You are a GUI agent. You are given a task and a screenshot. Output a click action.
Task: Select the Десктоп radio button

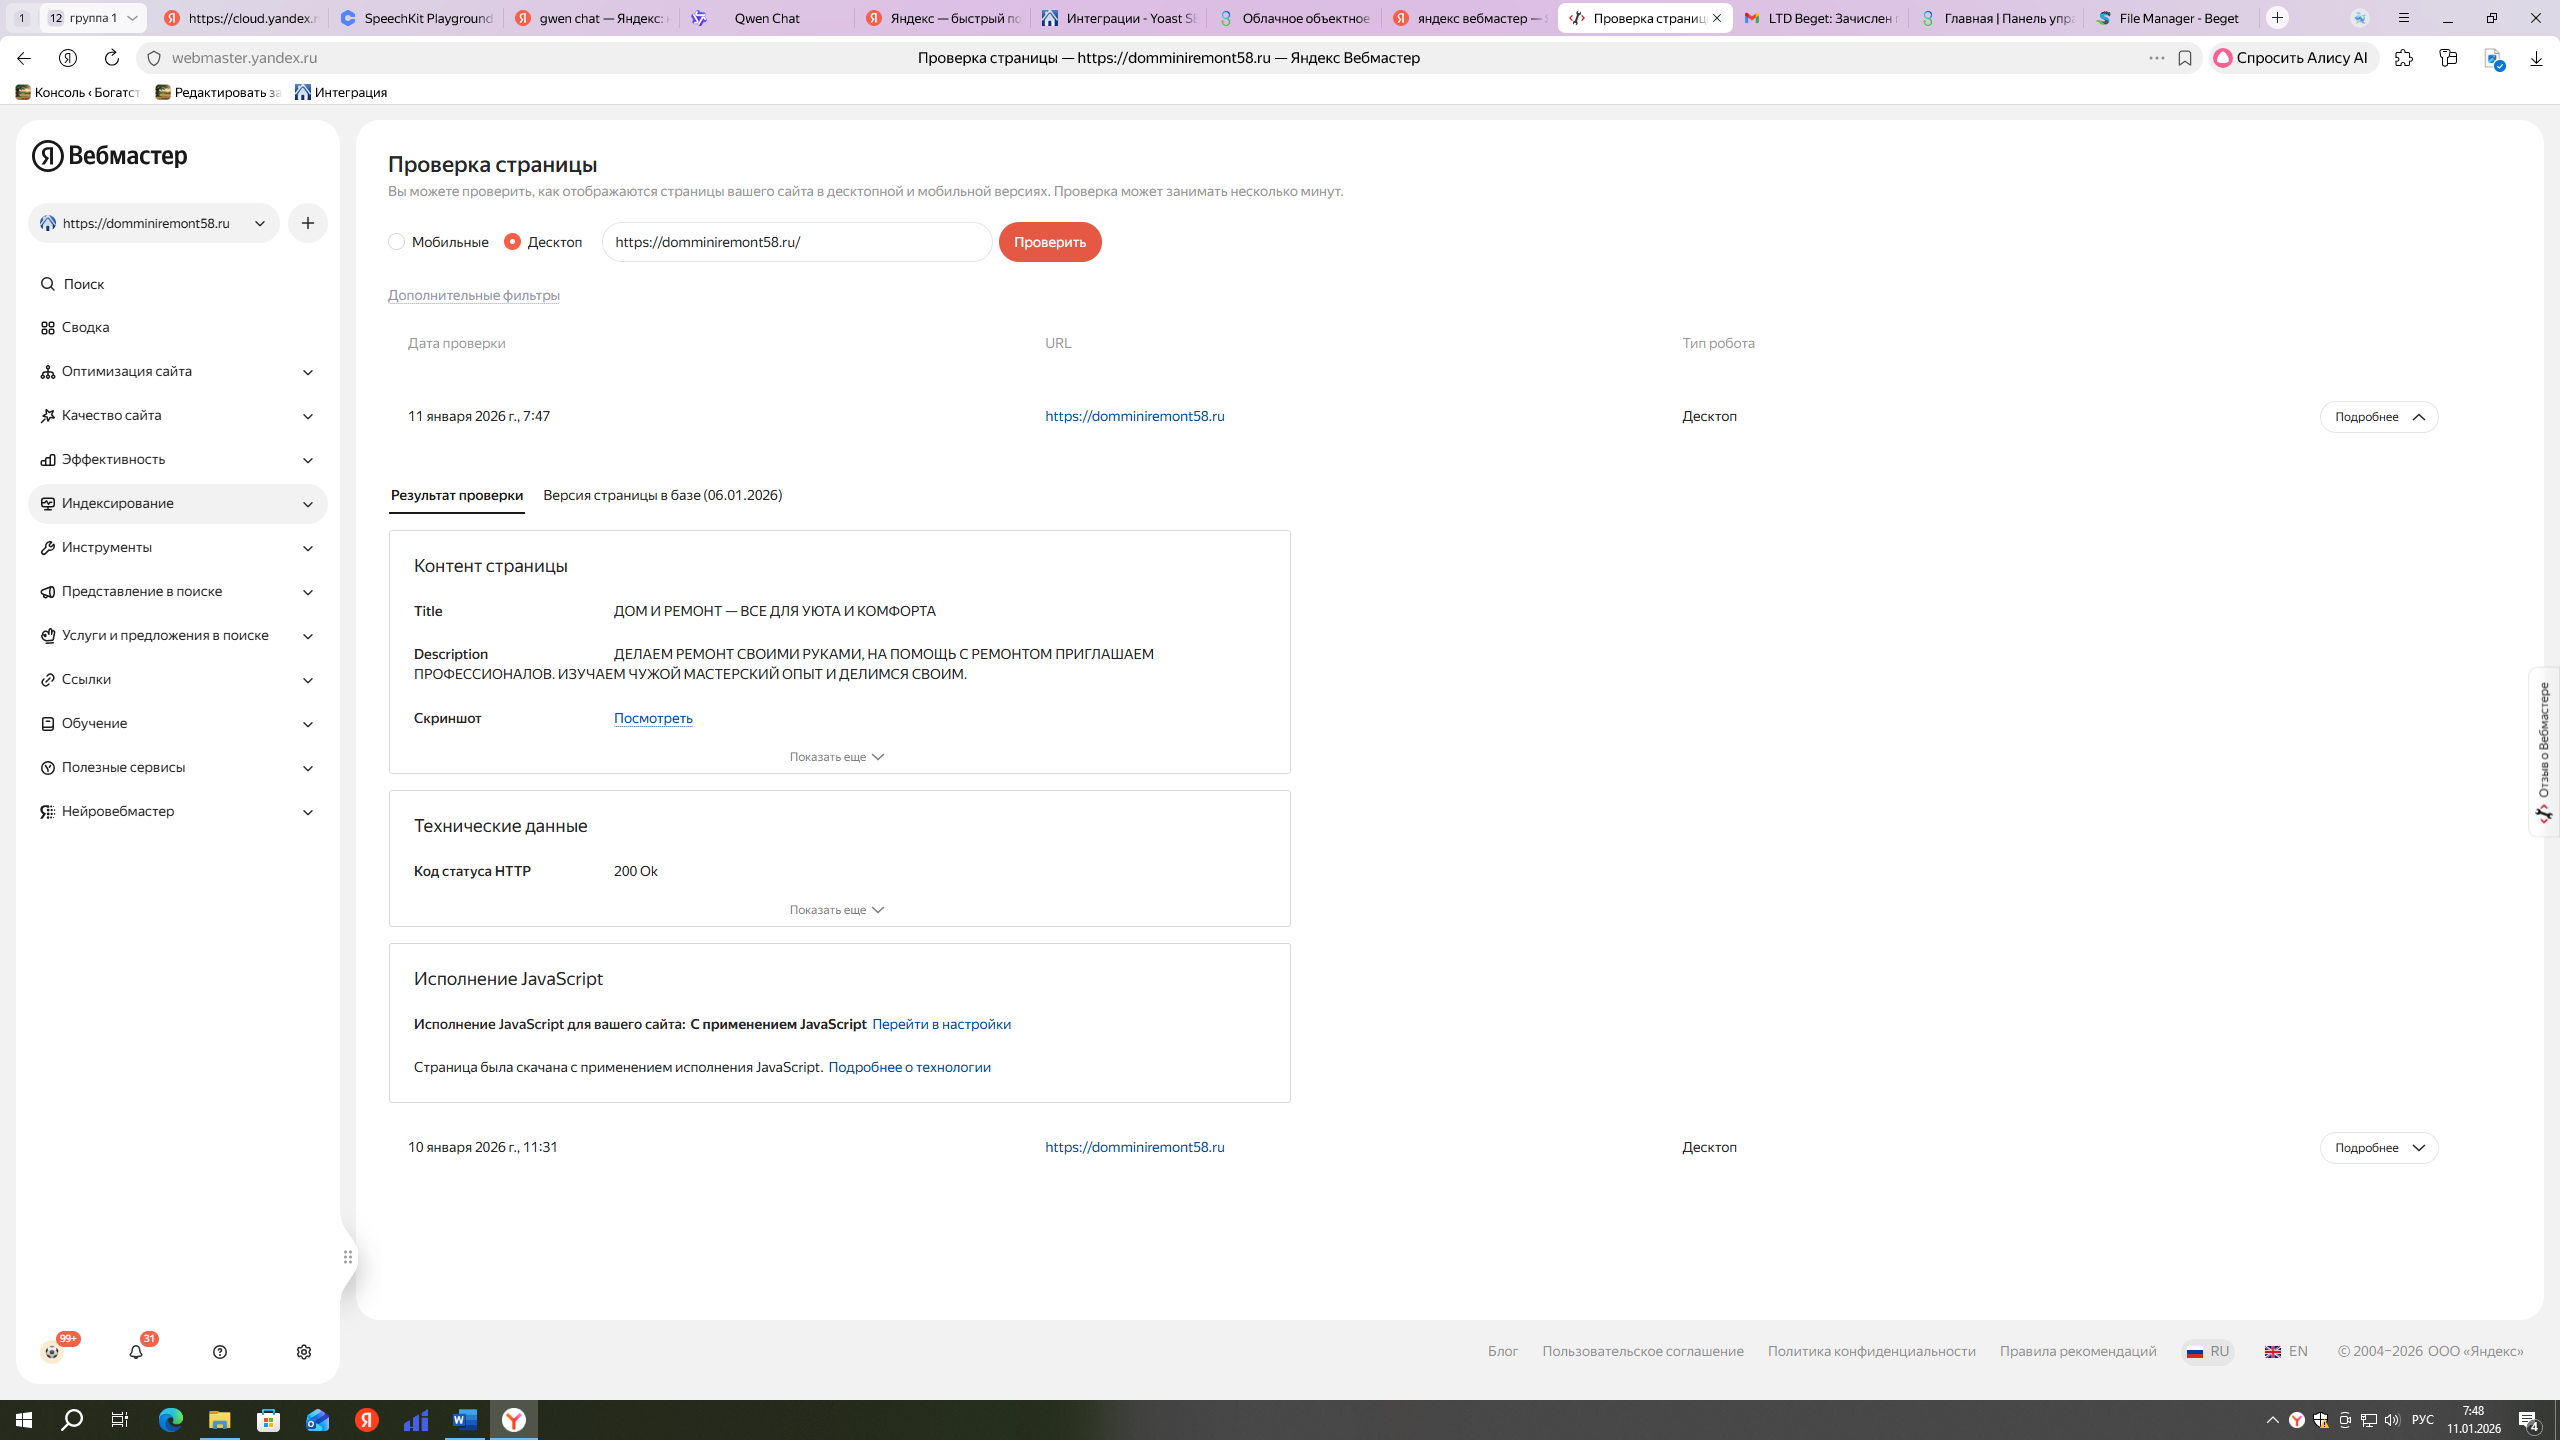(x=513, y=242)
